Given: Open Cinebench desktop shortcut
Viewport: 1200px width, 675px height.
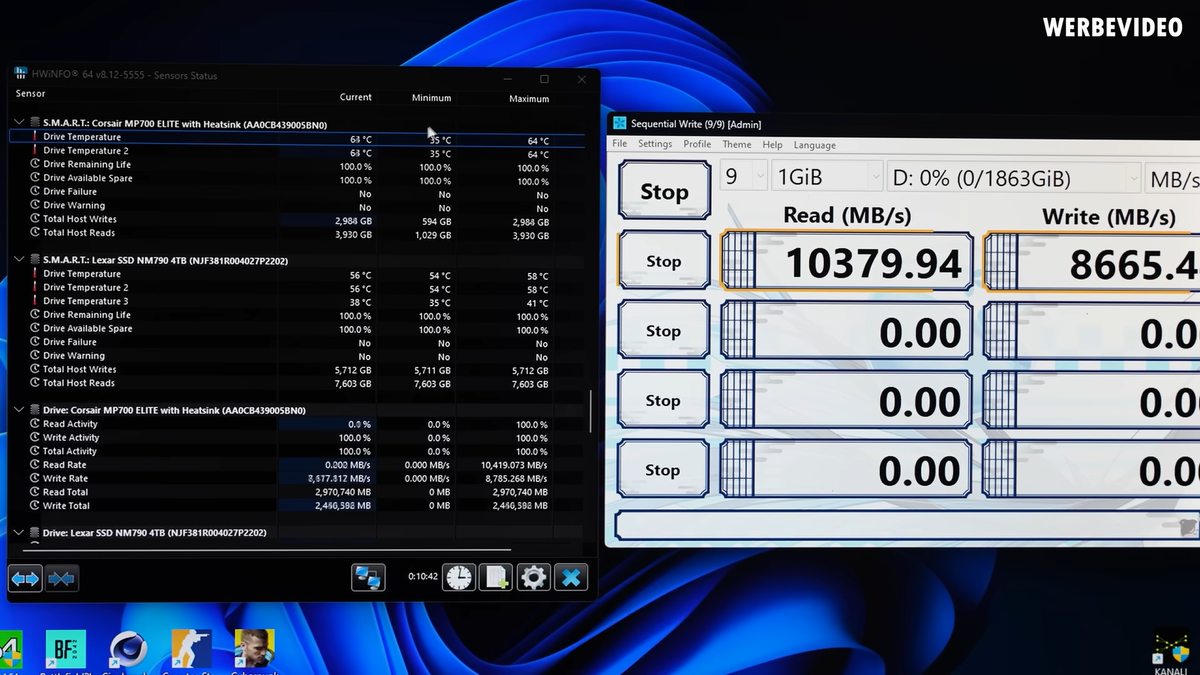Looking at the screenshot, I should [x=128, y=650].
